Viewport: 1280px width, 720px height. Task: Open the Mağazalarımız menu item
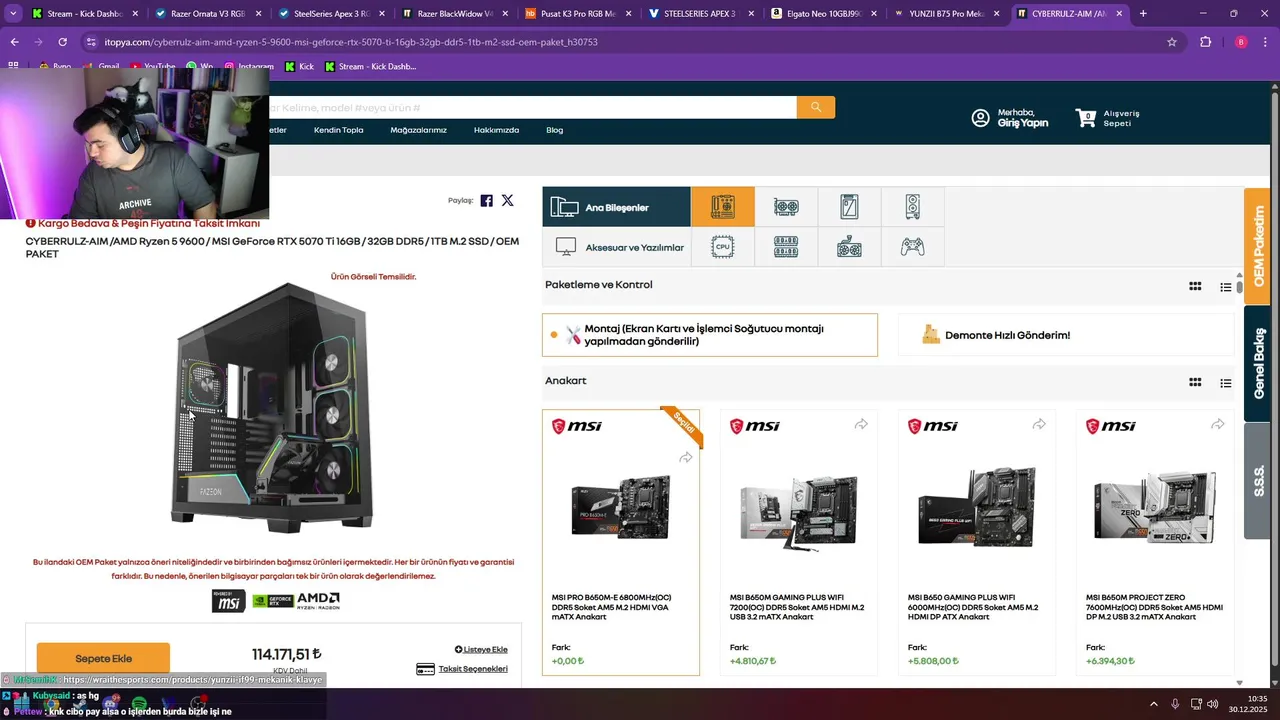(418, 130)
